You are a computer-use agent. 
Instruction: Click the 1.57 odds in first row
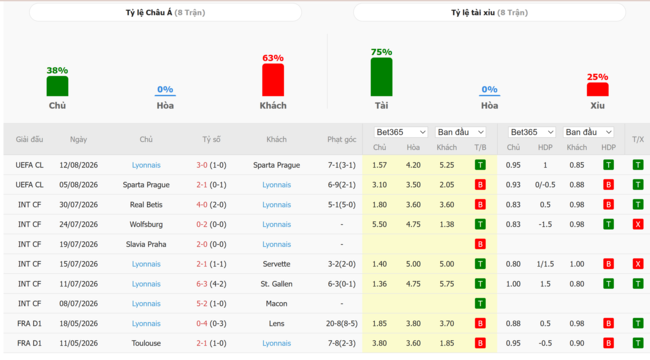click(x=379, y=165)
